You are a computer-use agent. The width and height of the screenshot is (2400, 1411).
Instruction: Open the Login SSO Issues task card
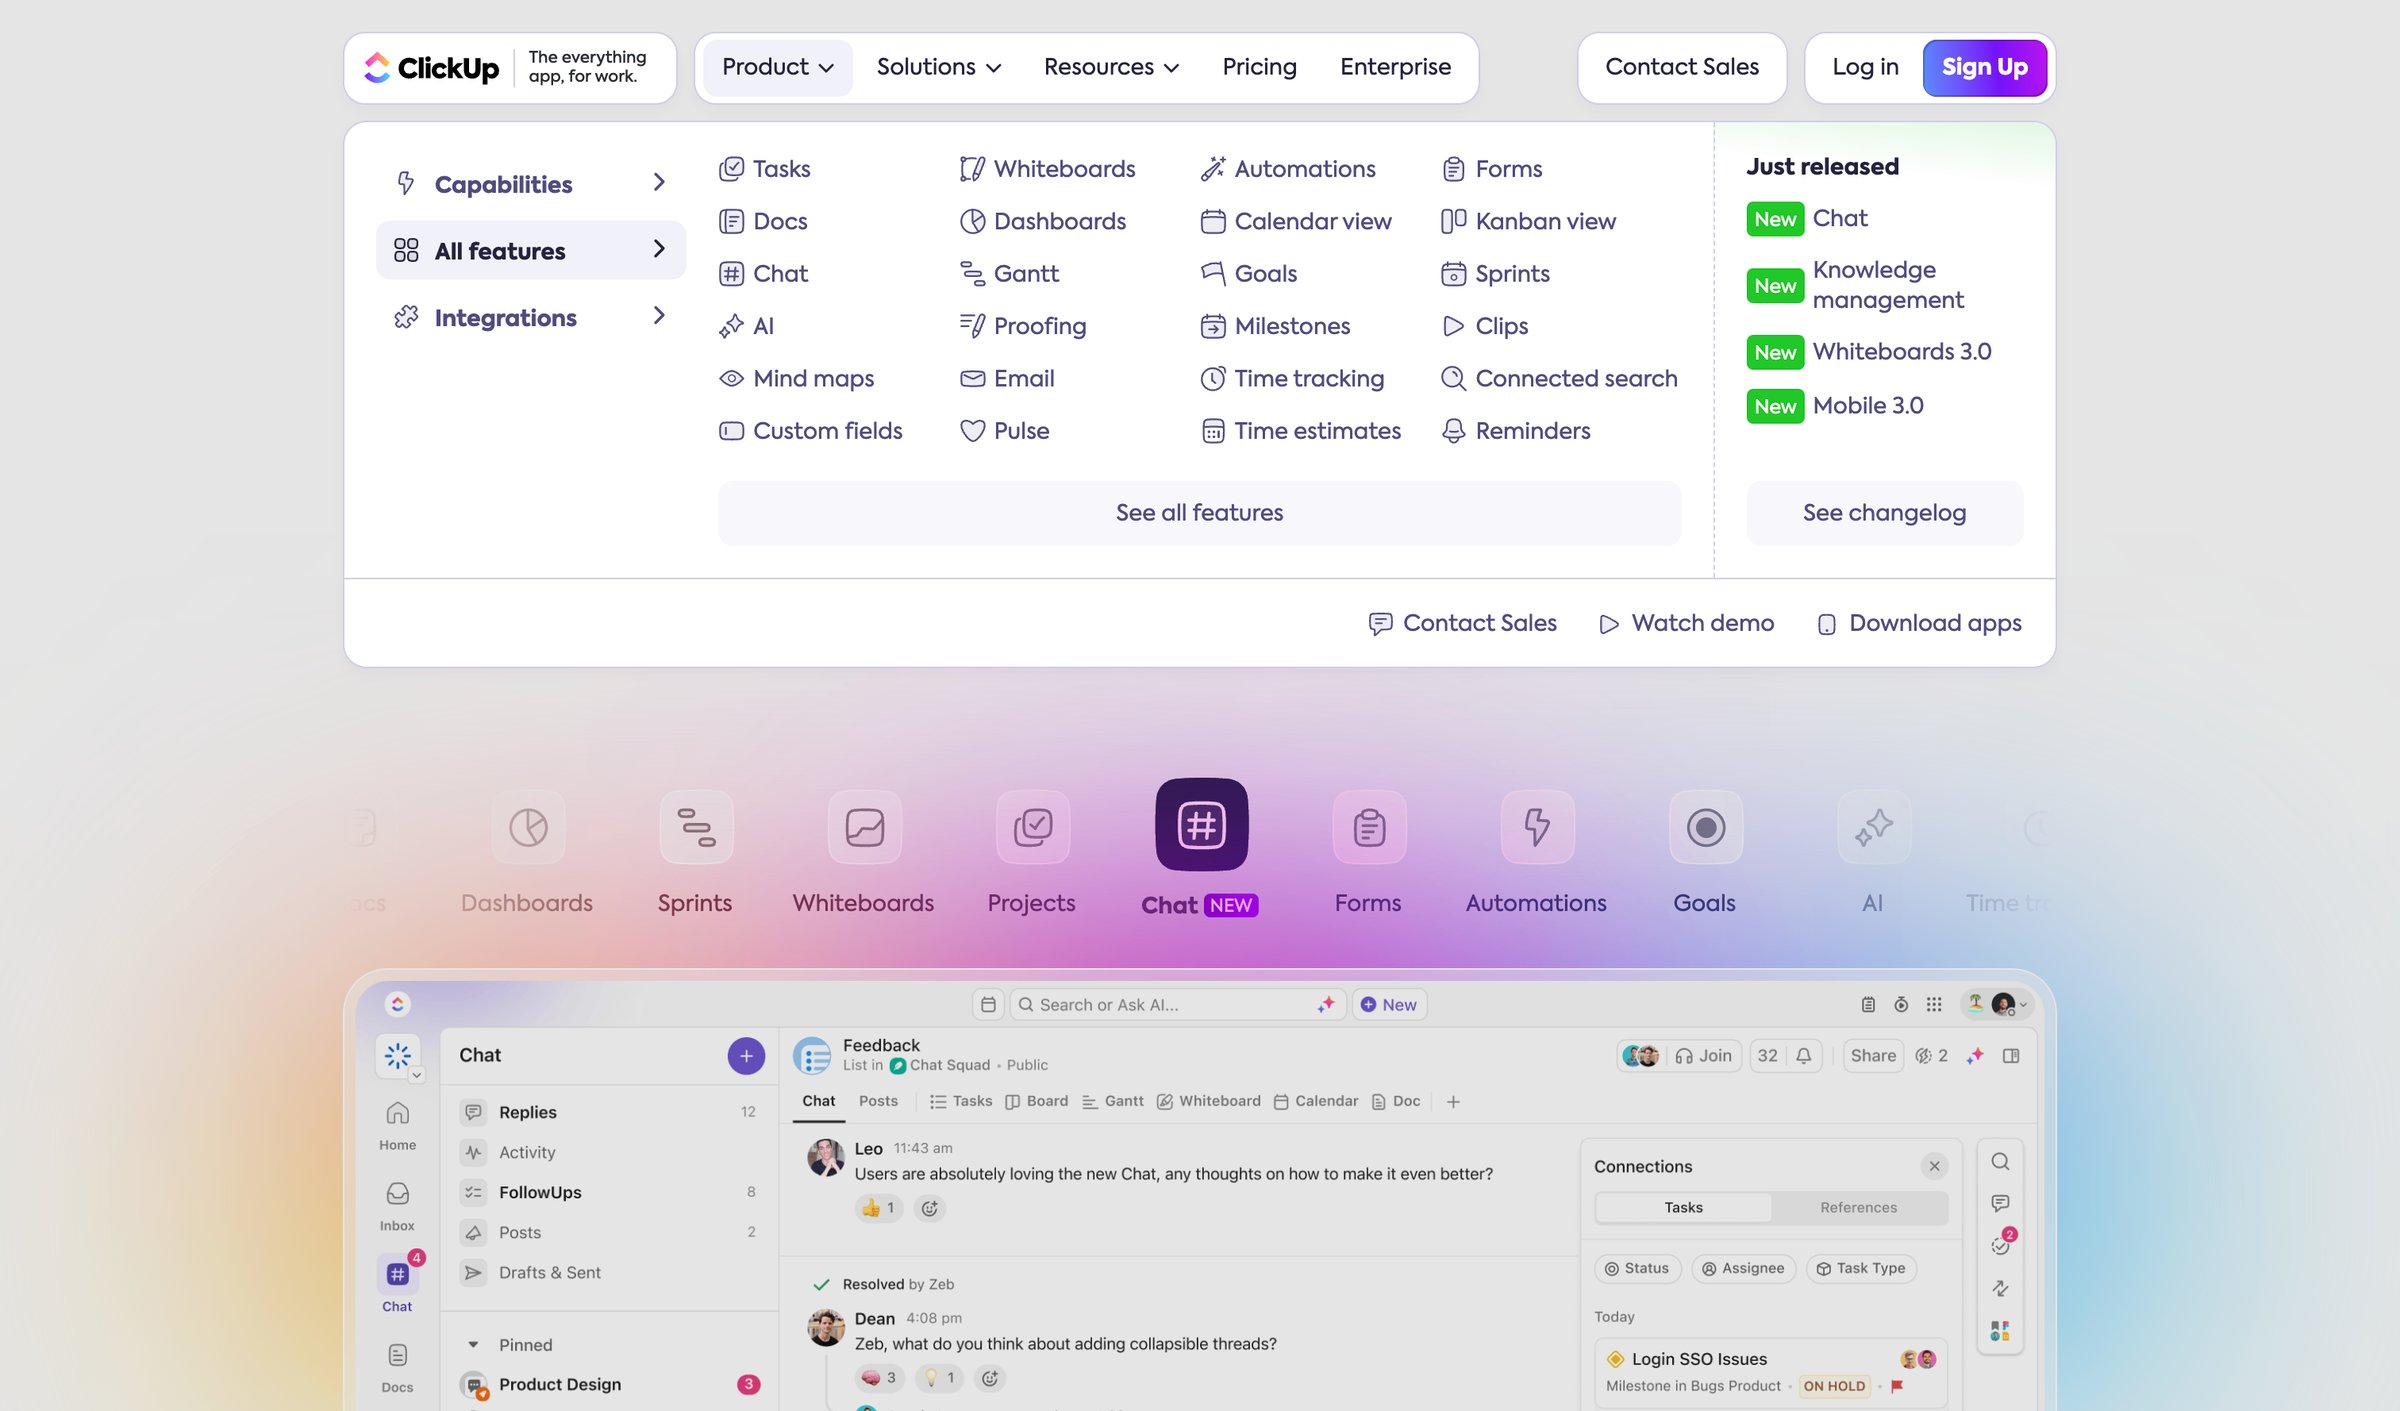click(x=1770, y=1372)
